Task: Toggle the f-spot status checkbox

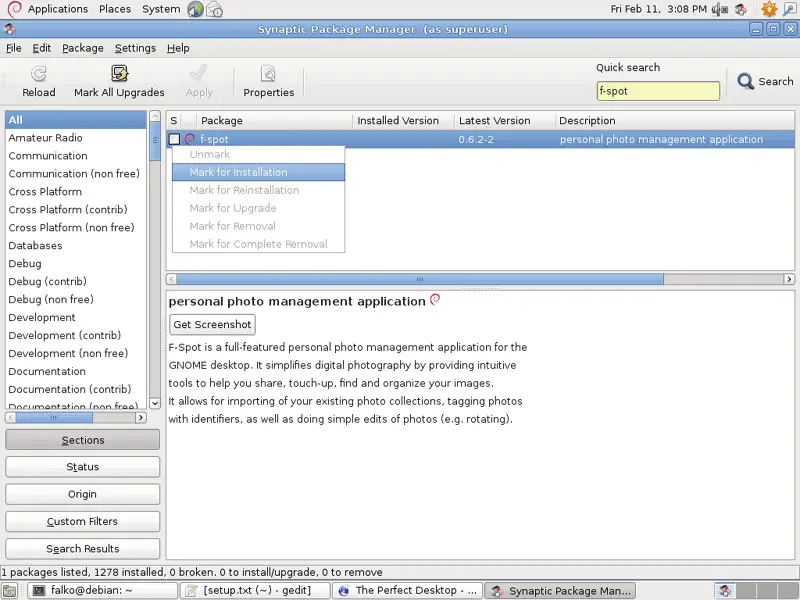Action: 174,139
